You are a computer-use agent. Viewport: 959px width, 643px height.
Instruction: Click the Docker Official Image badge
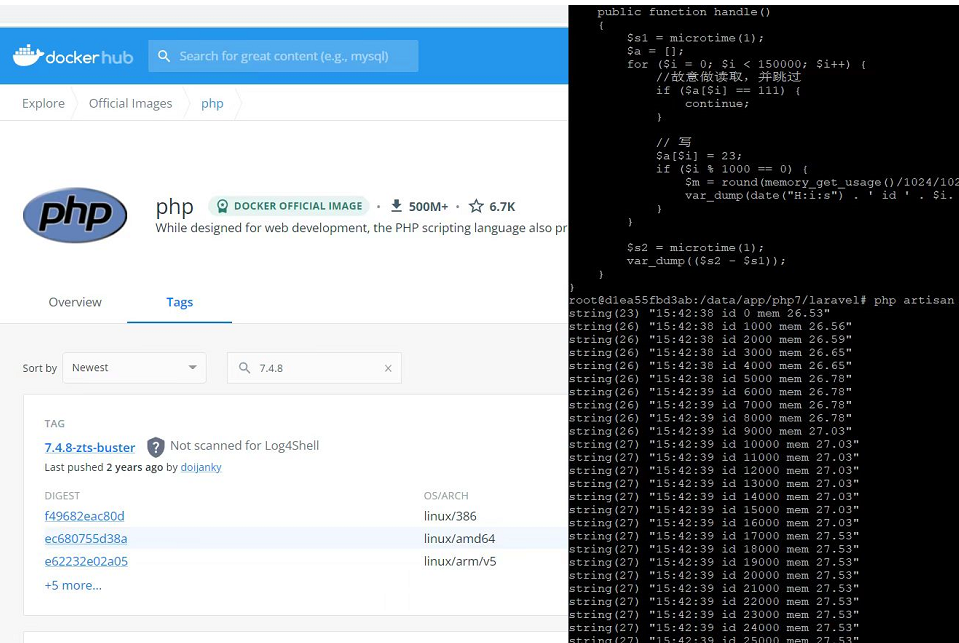pos(289,206)
